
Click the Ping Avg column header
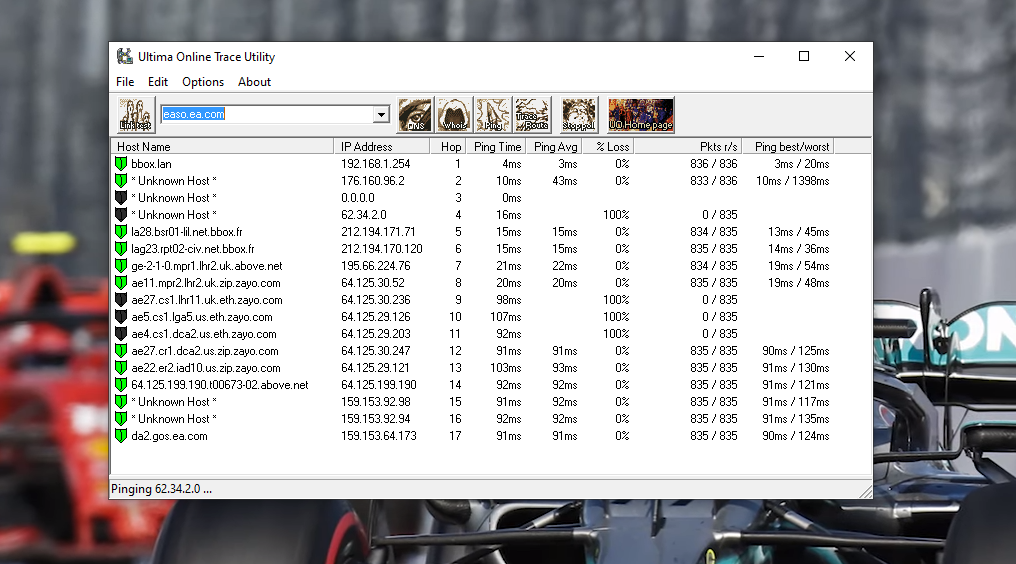pyautogui.click(x=555, y=147)
